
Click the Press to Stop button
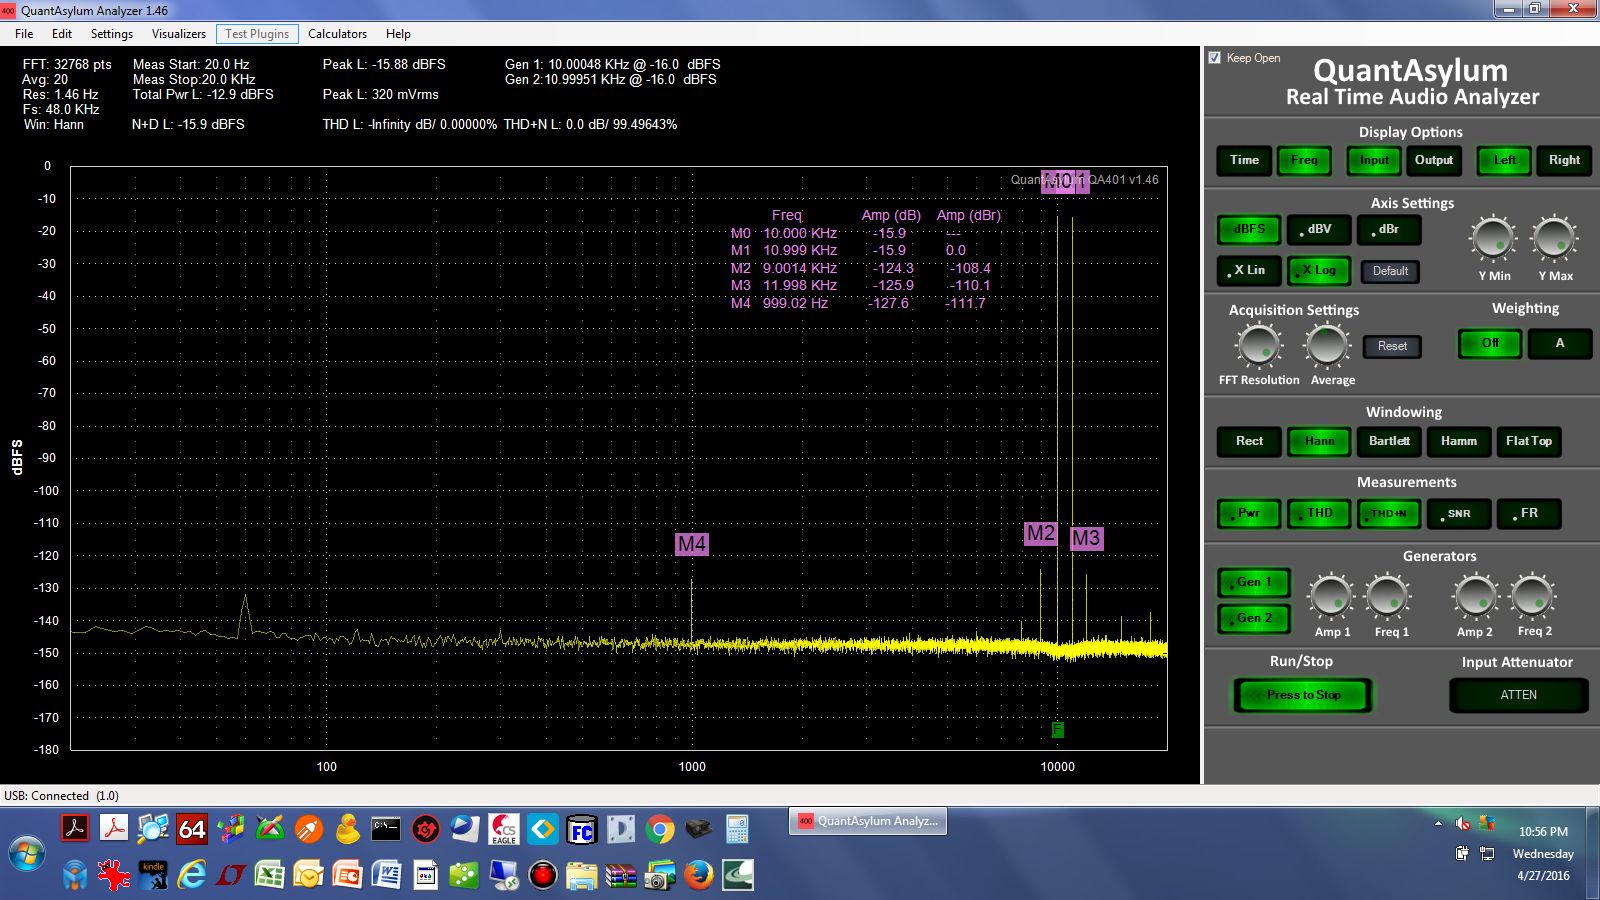(x=1303, y=695)
